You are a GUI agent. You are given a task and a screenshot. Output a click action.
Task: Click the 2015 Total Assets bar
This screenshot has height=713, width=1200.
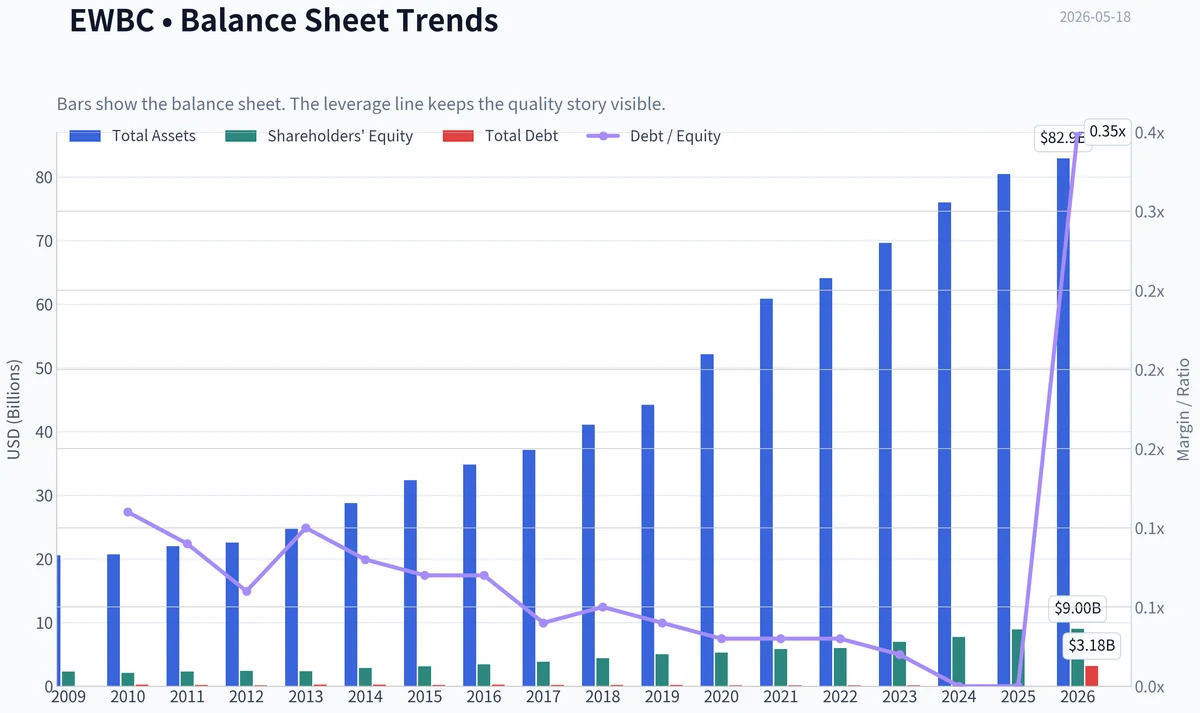coord(410,583)
